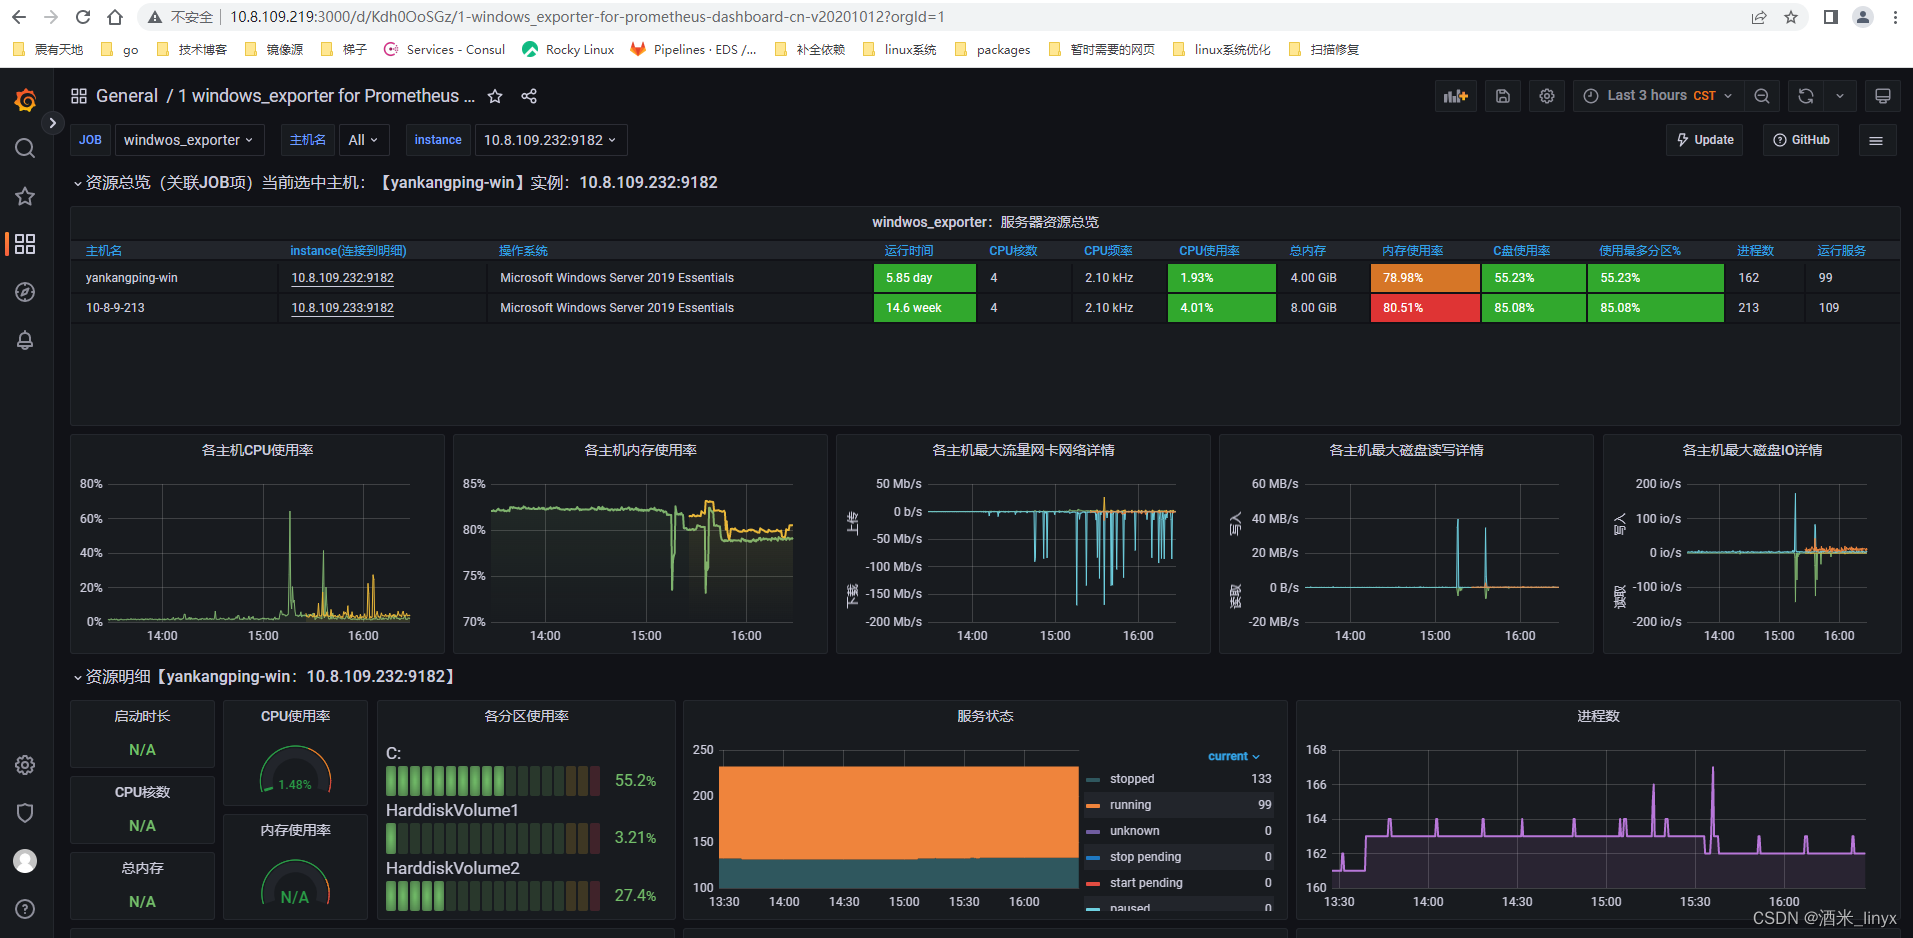The height and width of the screenshot is (938, 1913).
Task: Open the Alerting bell icon
Action: point(25,340)
